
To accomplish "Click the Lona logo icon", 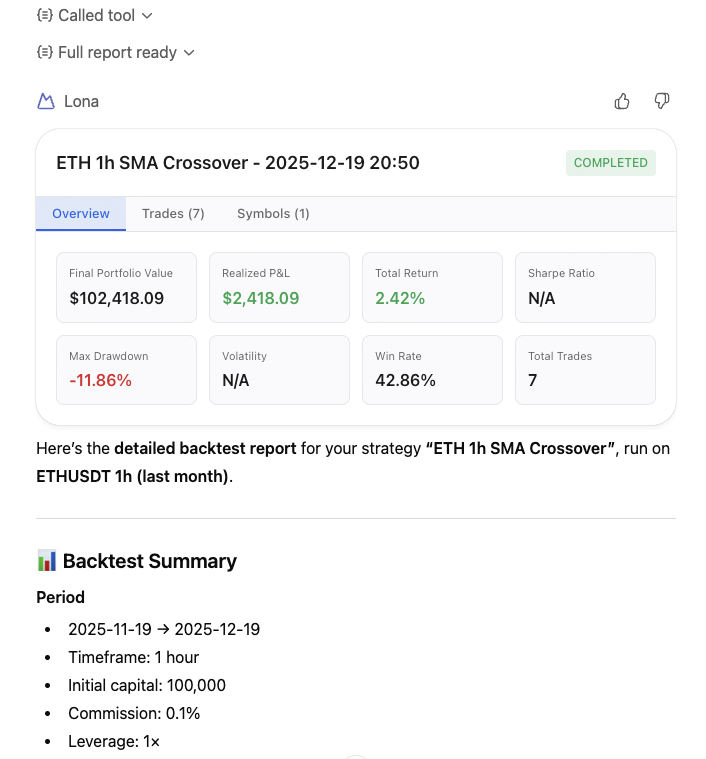I will click(x=45, y=101).
